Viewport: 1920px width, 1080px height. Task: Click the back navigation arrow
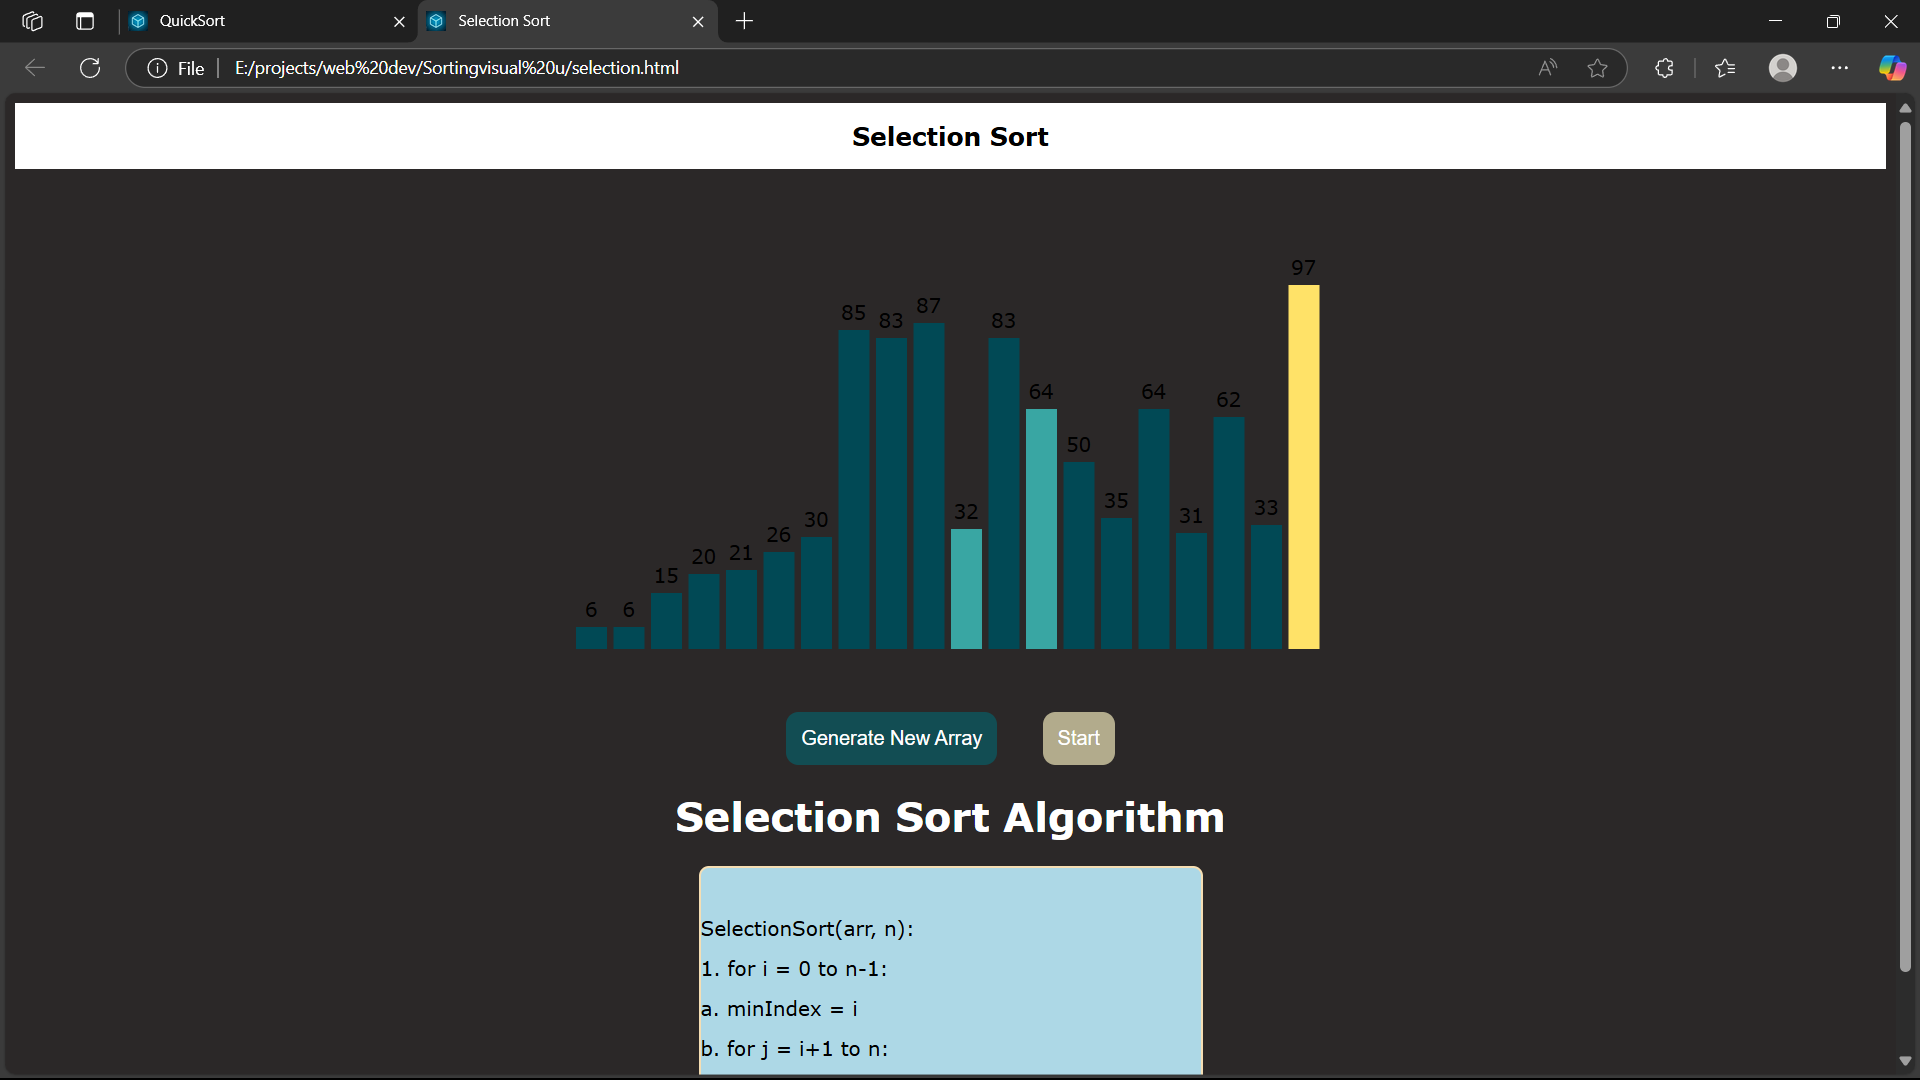coord(35,68)
